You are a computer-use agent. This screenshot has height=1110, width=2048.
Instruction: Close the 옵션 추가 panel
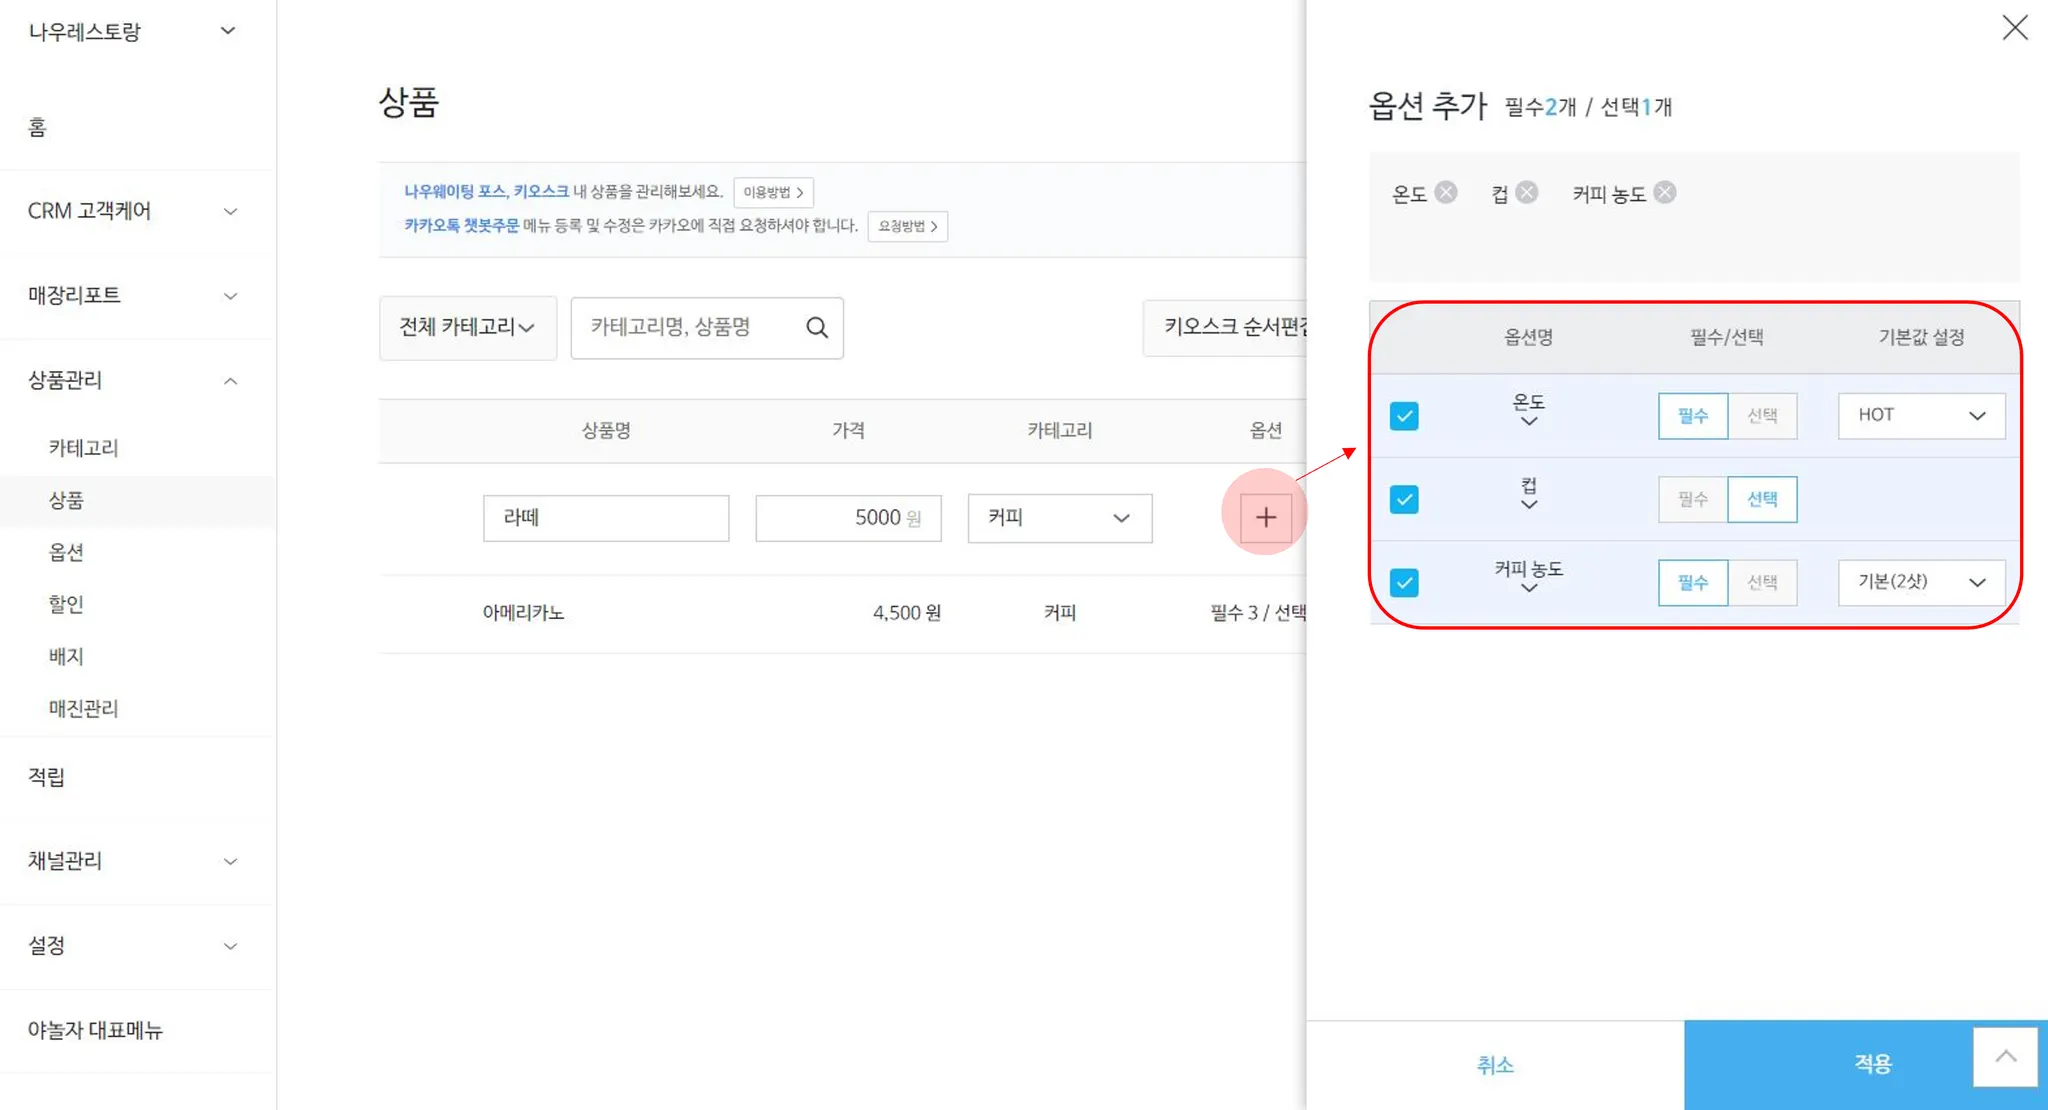pos(2014,27)
